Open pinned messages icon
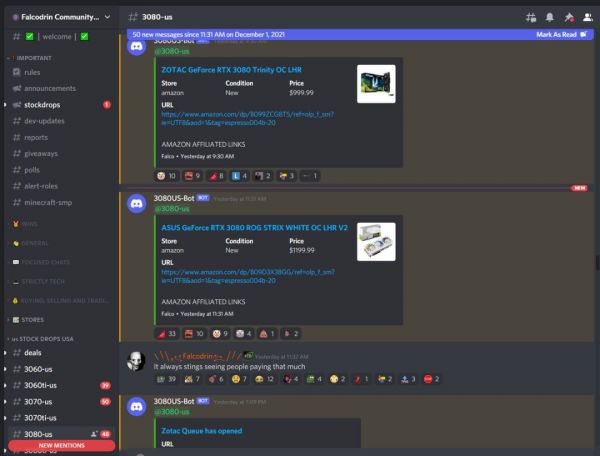 tap(569, 17)
